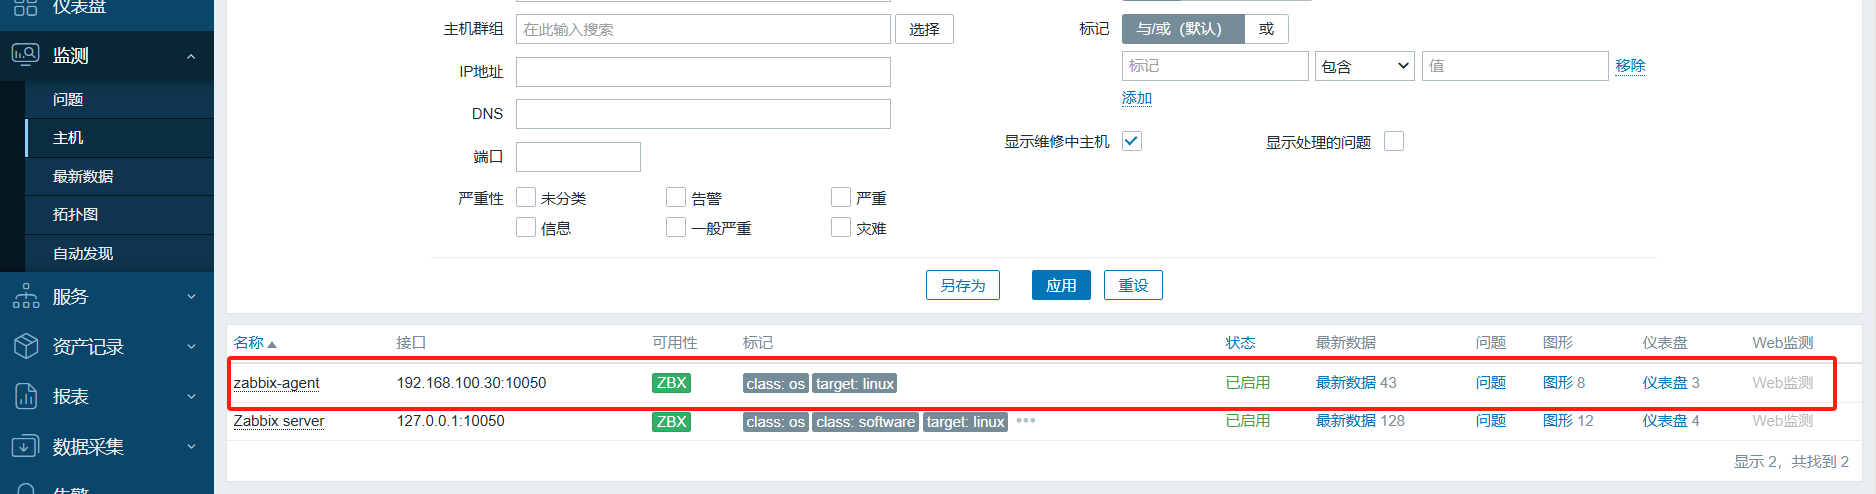This screenshot has width=1876, height=494.
Task: Click the 资产记录 inventory cube icon
Action: 26,346
